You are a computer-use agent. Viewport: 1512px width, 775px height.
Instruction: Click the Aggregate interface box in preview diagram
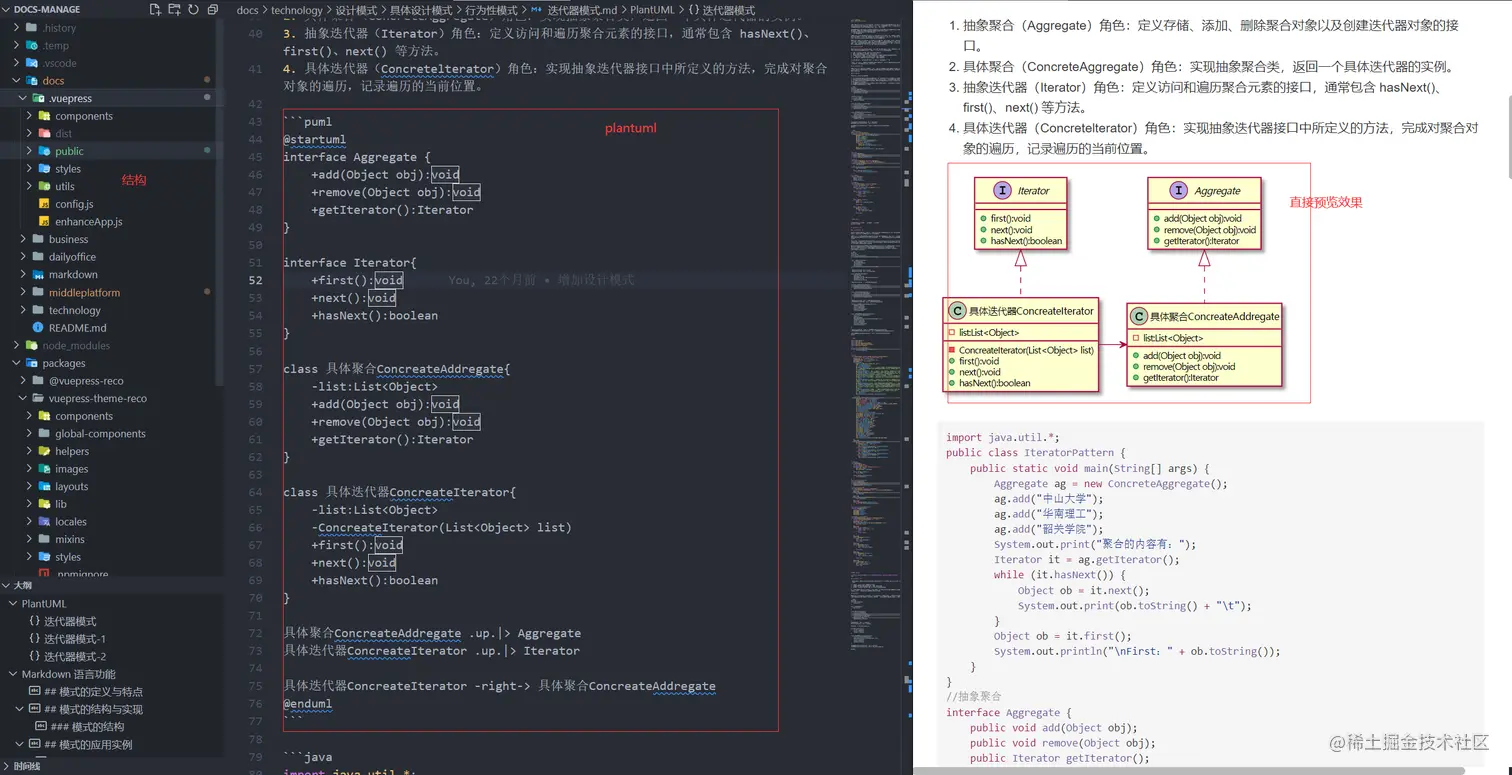1204,214
